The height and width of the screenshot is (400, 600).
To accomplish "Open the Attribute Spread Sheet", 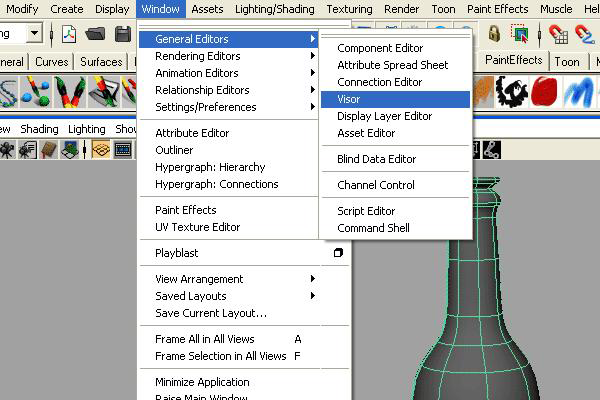I will (x=395, y=65).
